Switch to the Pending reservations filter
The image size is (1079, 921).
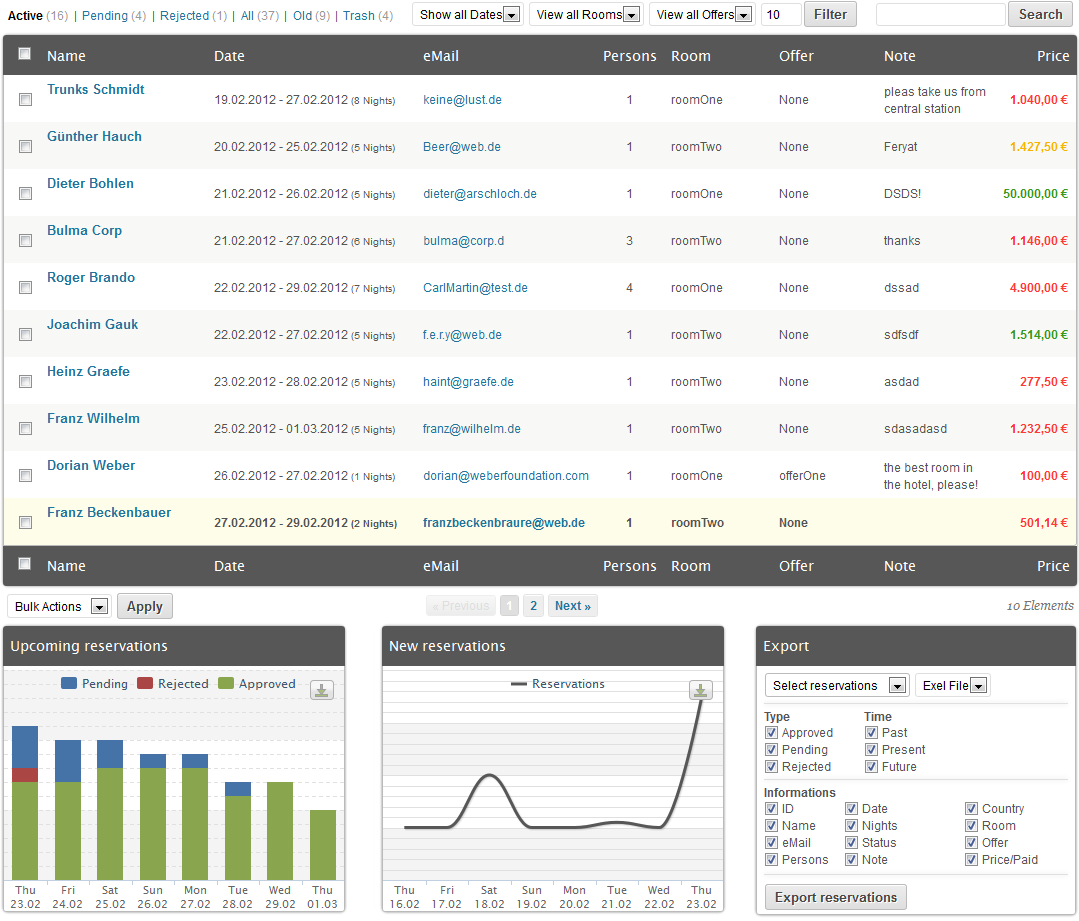(105, 16)
